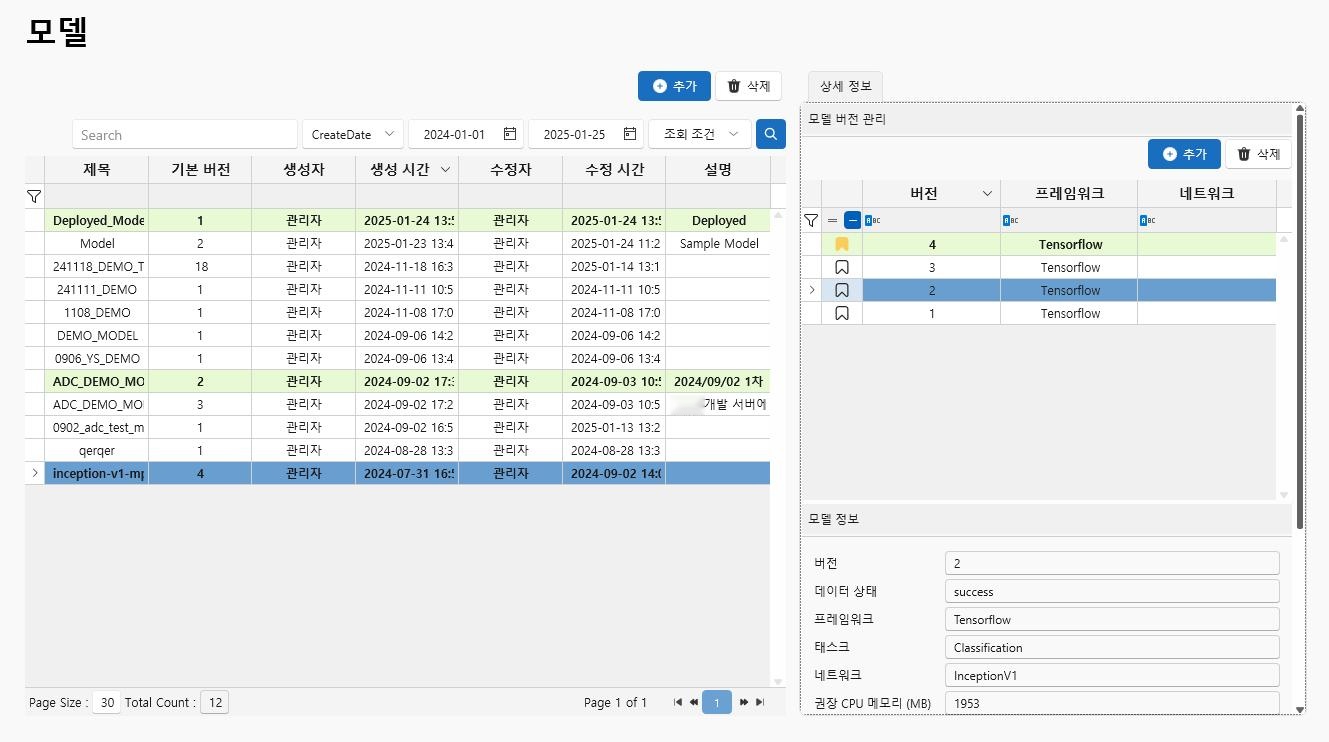Image resolution: width=1329 pixels, height=742 pixels.
Task: Toggle the bookmark on version 3 row
Action: coord(842,267)
